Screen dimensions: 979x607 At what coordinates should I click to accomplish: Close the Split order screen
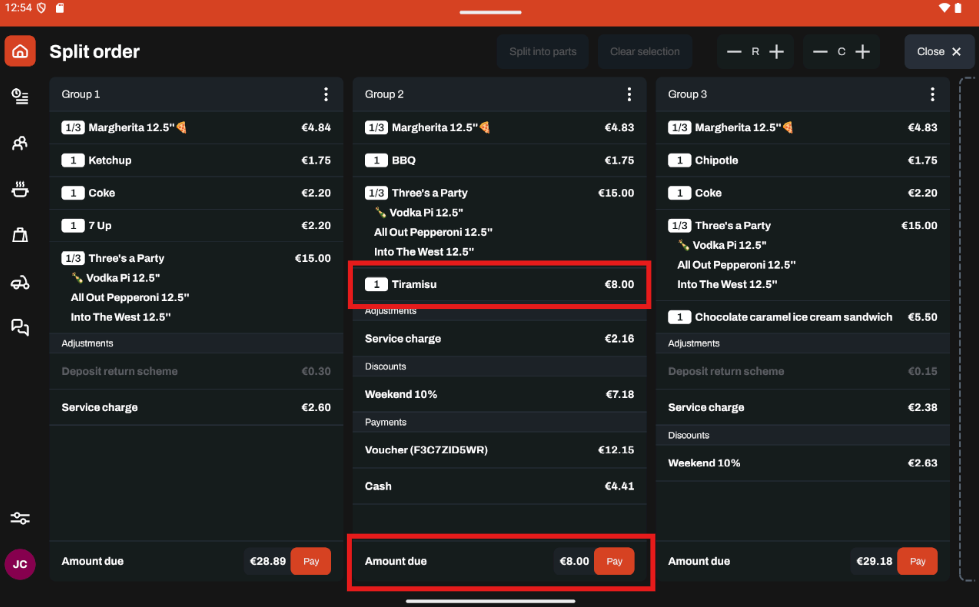[939, 52]
